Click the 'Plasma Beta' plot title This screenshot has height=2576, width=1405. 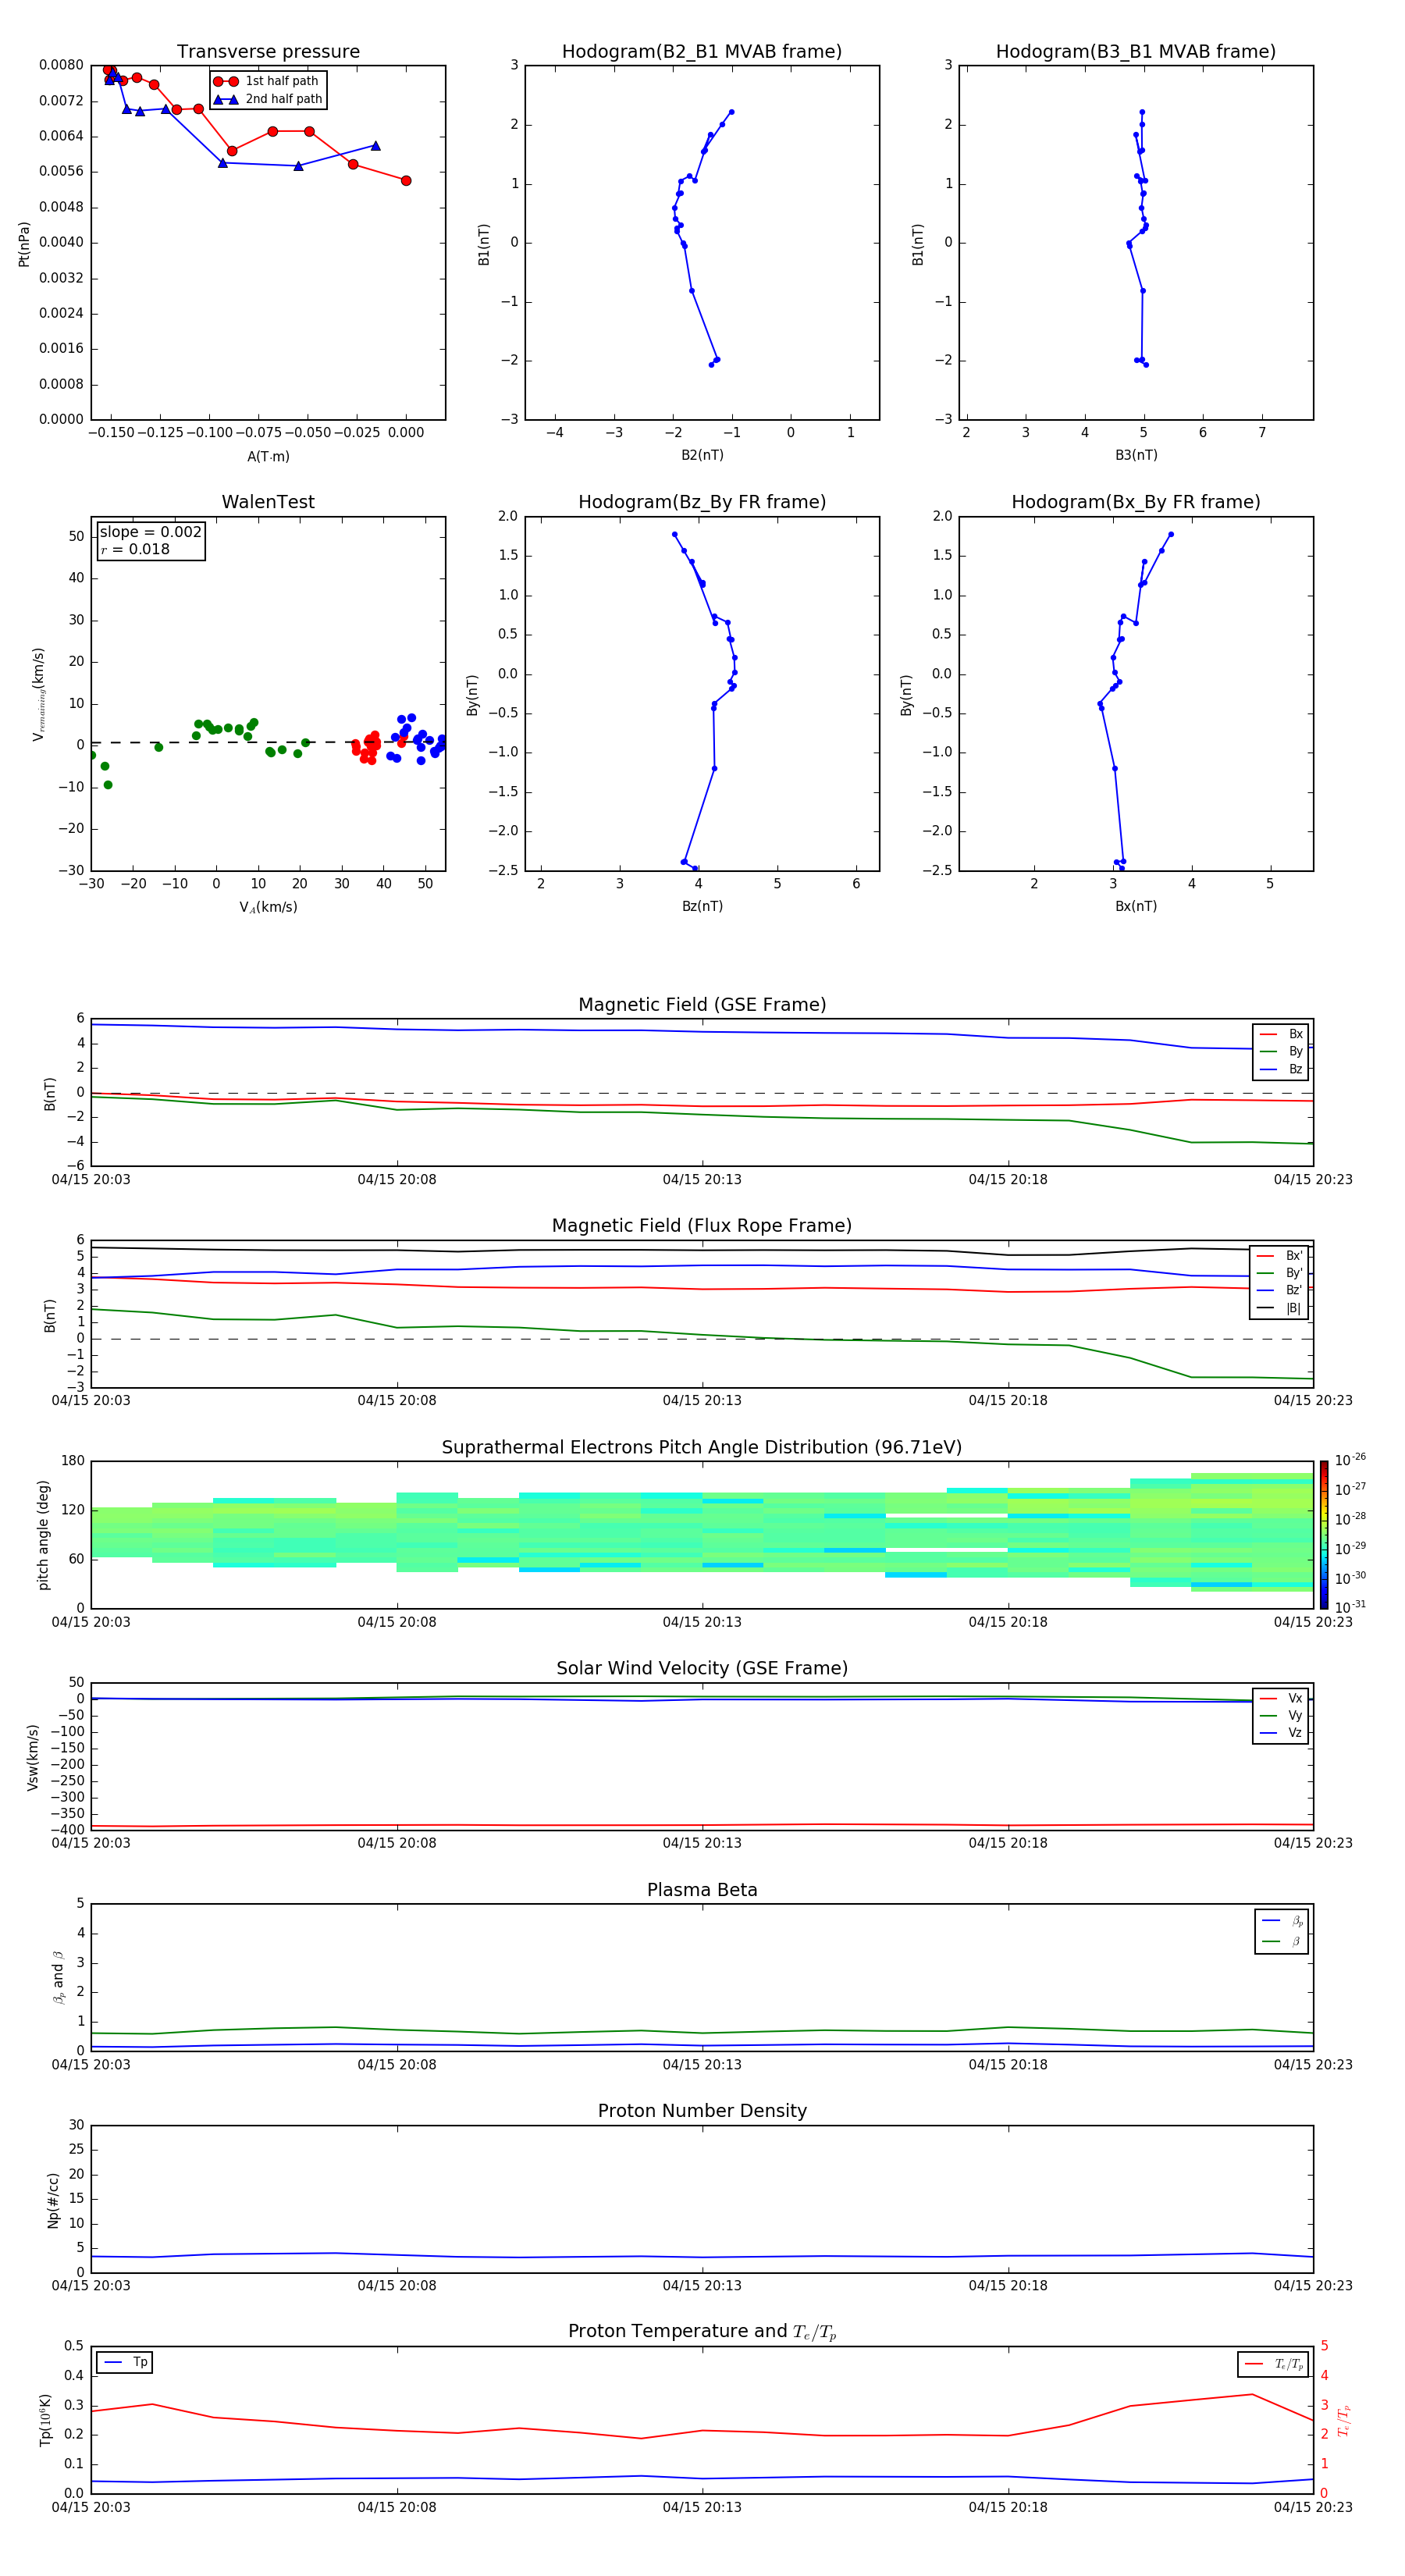702,1891
